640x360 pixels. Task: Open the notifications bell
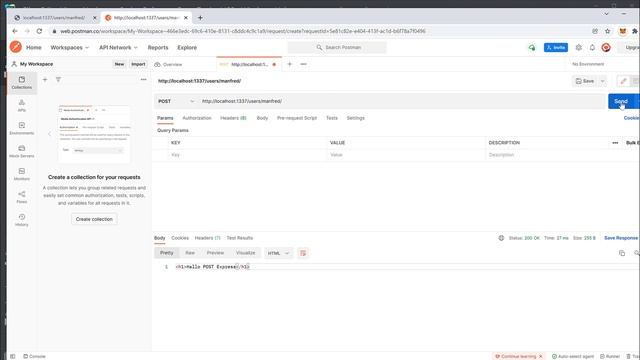pos(592,47)
